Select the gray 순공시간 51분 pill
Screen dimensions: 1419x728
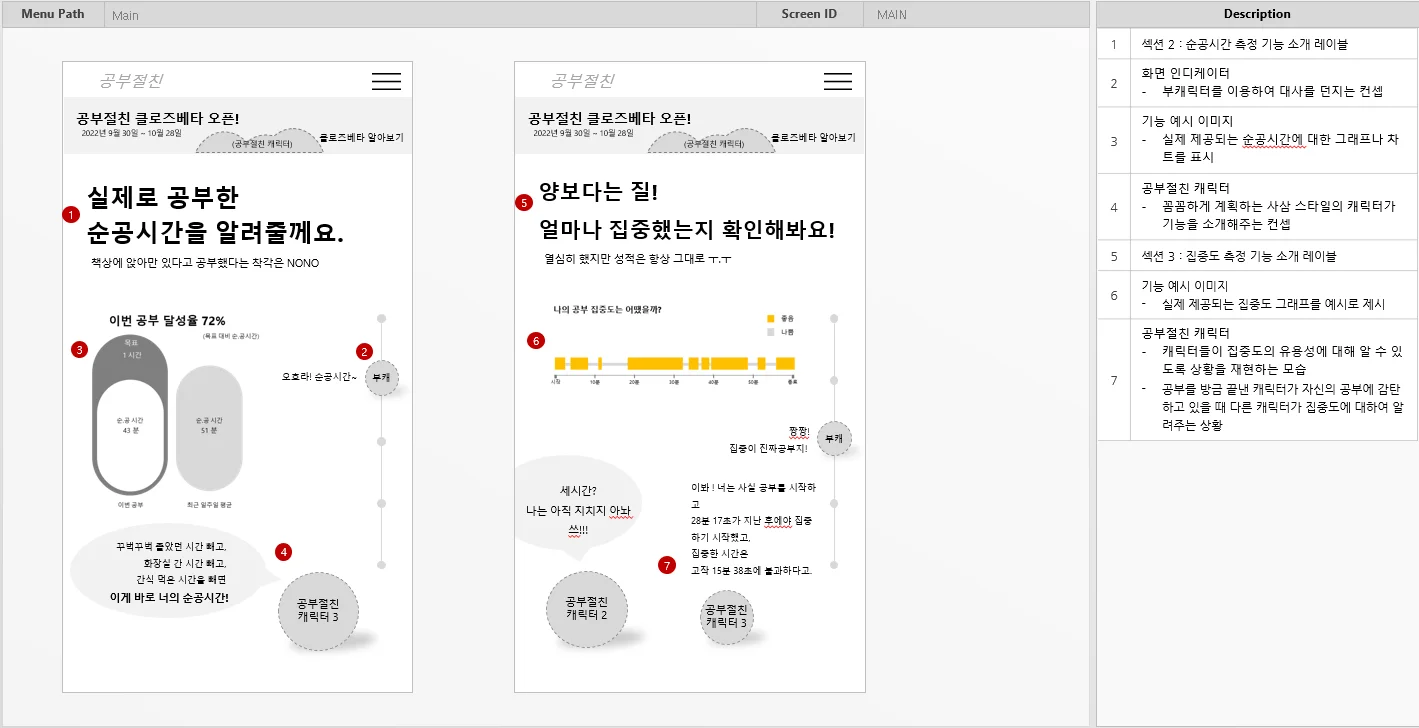(209, 427)
